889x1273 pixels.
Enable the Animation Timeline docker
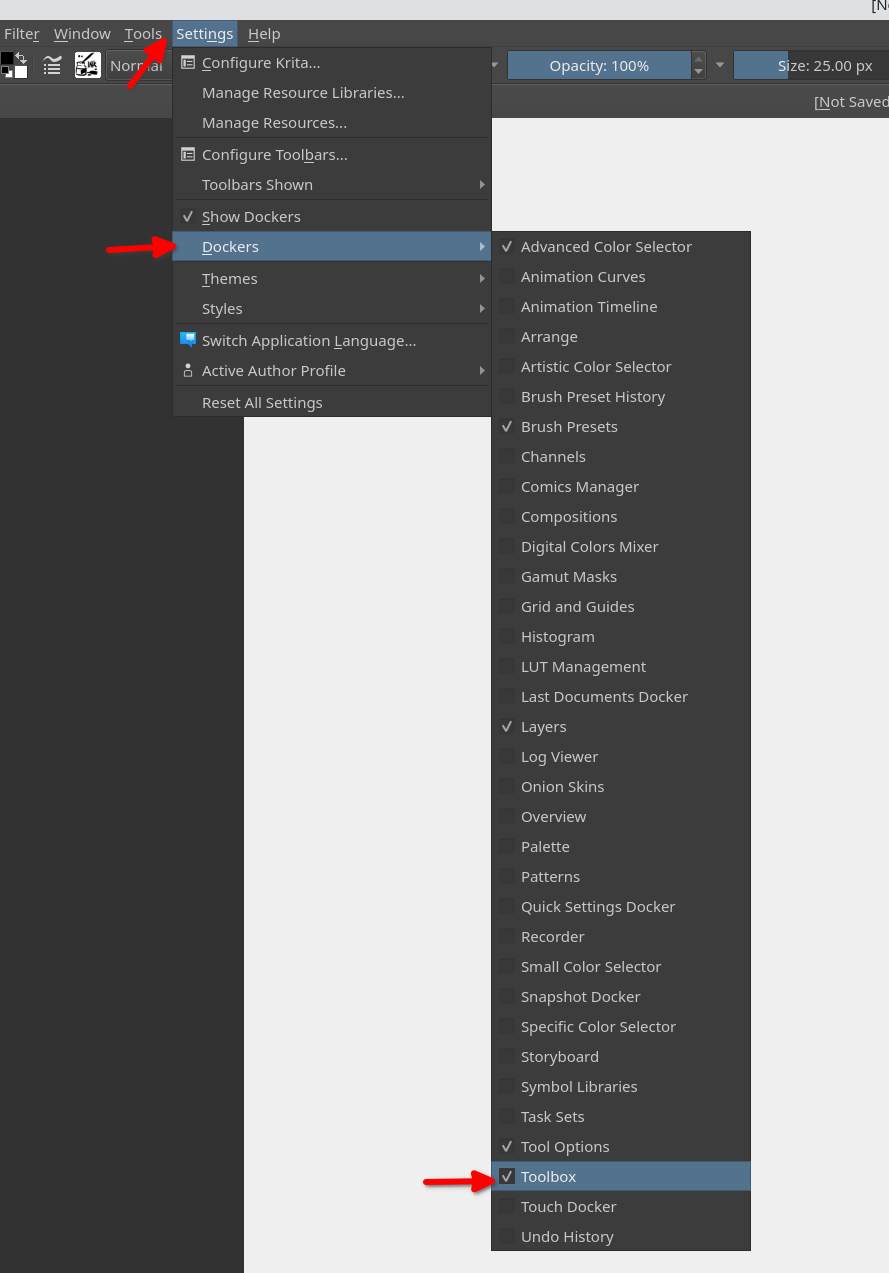coord(589,306)
